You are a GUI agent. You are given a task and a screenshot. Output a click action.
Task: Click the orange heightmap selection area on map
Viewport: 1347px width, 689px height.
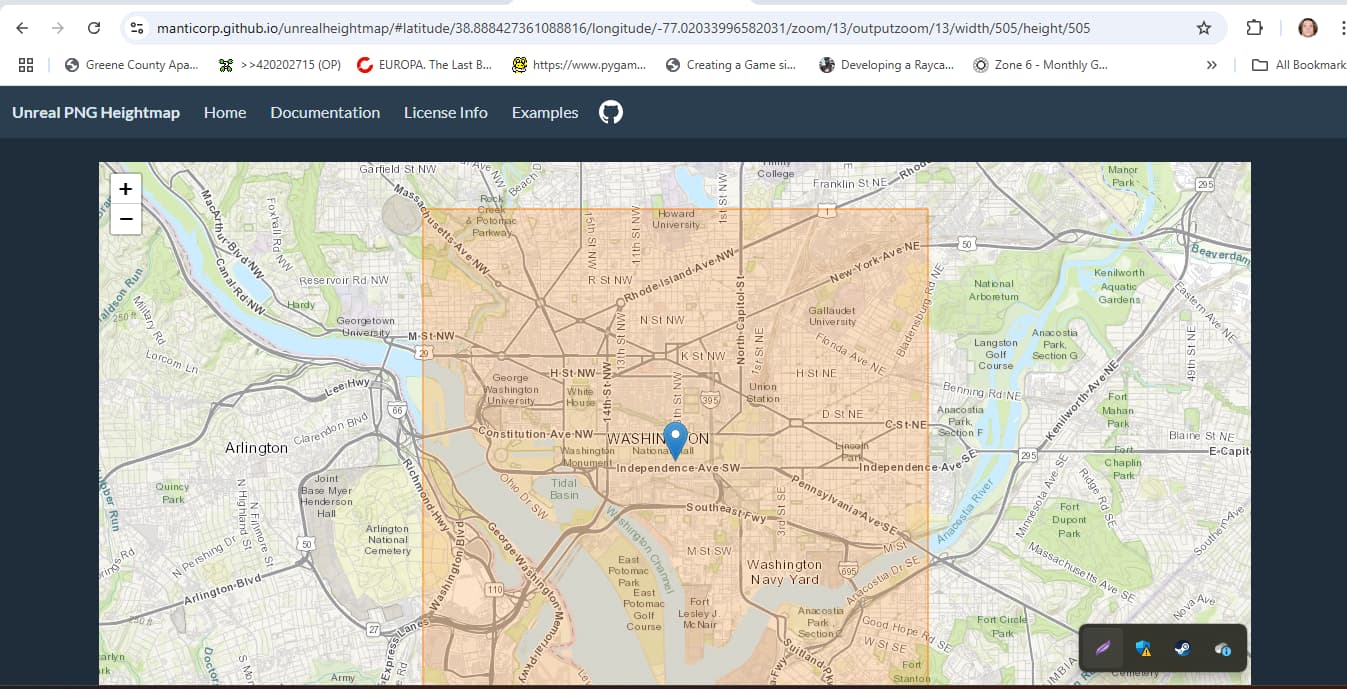800,520
